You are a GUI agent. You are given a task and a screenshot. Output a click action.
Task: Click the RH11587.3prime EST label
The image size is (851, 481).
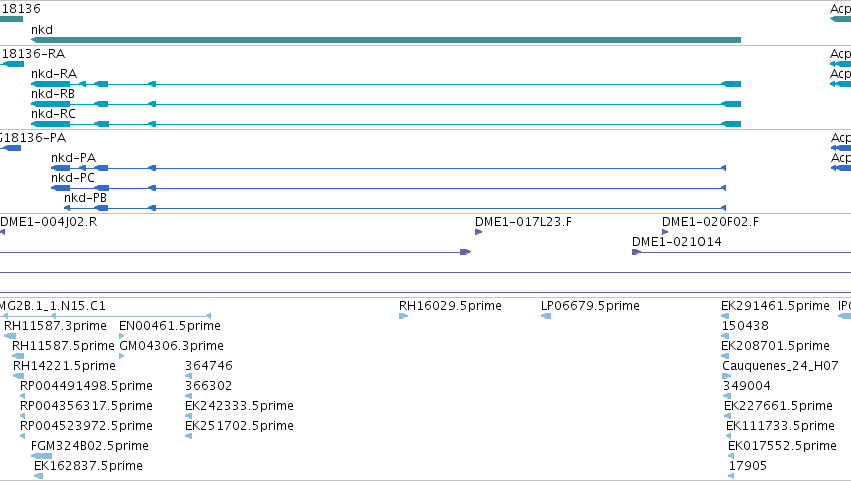[x=55, y=326]
